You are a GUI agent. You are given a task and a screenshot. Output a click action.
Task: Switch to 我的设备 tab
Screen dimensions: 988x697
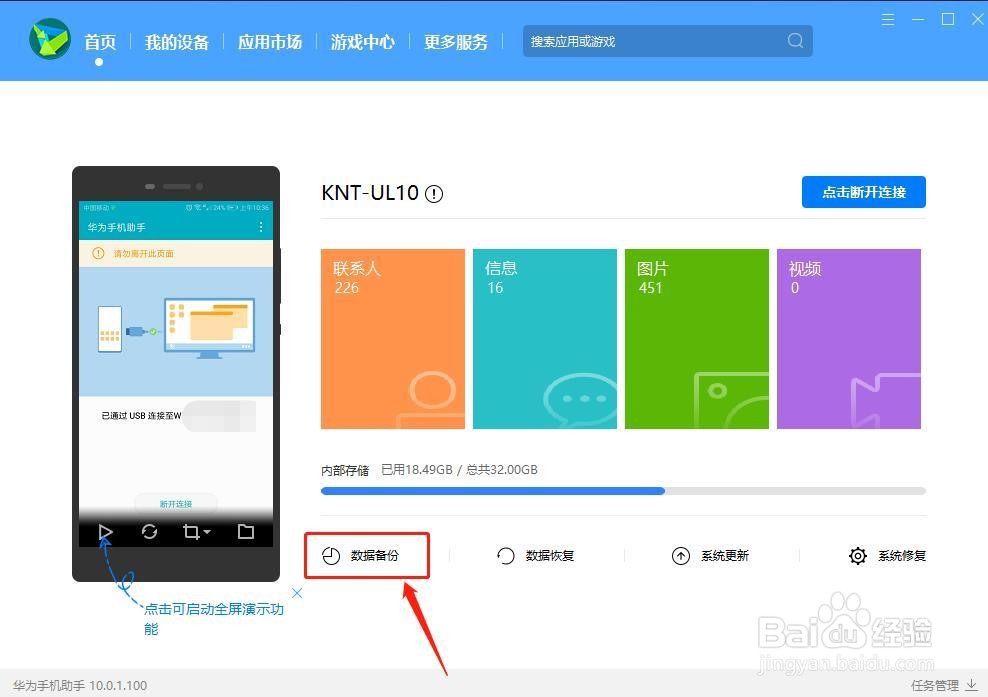coord(176,42)
